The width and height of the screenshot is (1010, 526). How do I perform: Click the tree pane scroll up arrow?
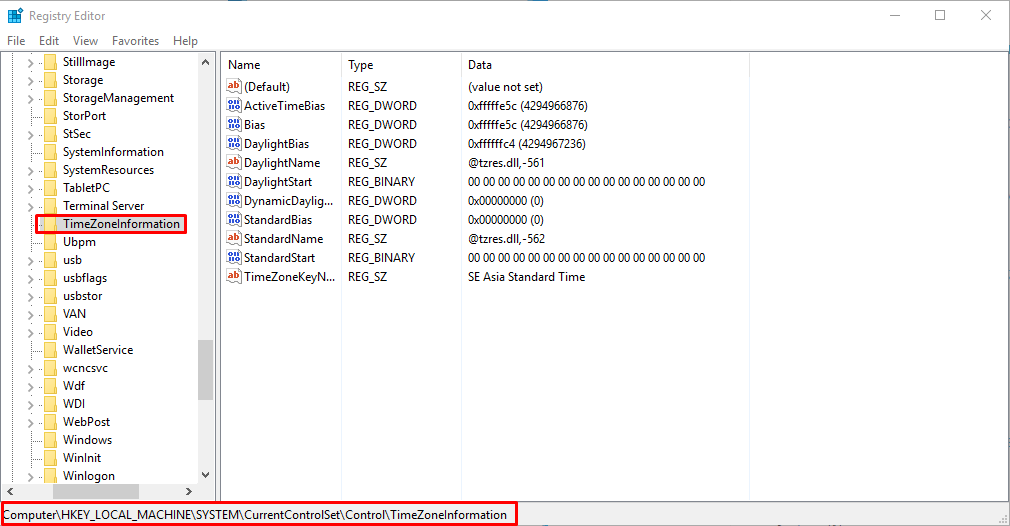(x=205, y=62)
